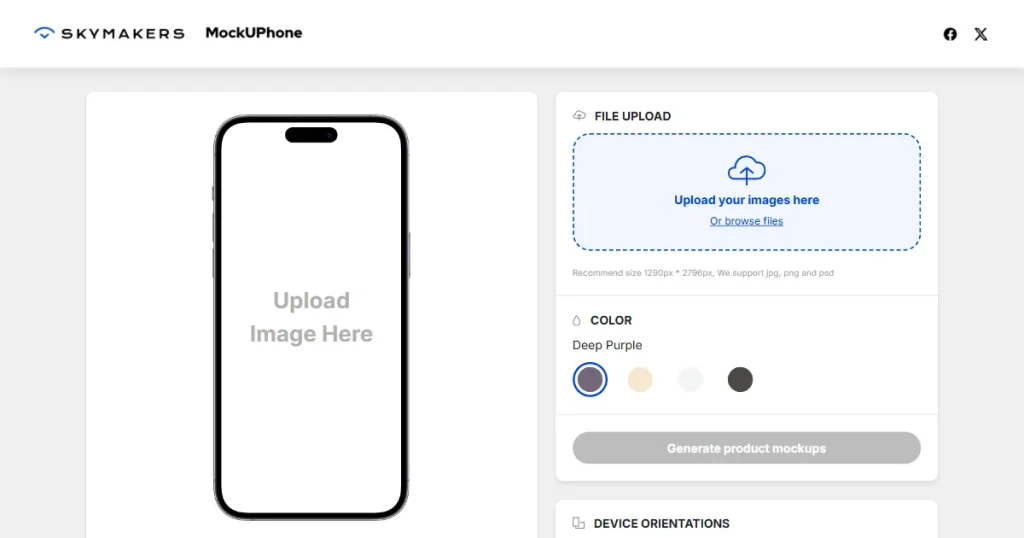Click the FILE UPLOAD heading
Image resolution: width=1024 pixels, height=538 pixels.
632,116
